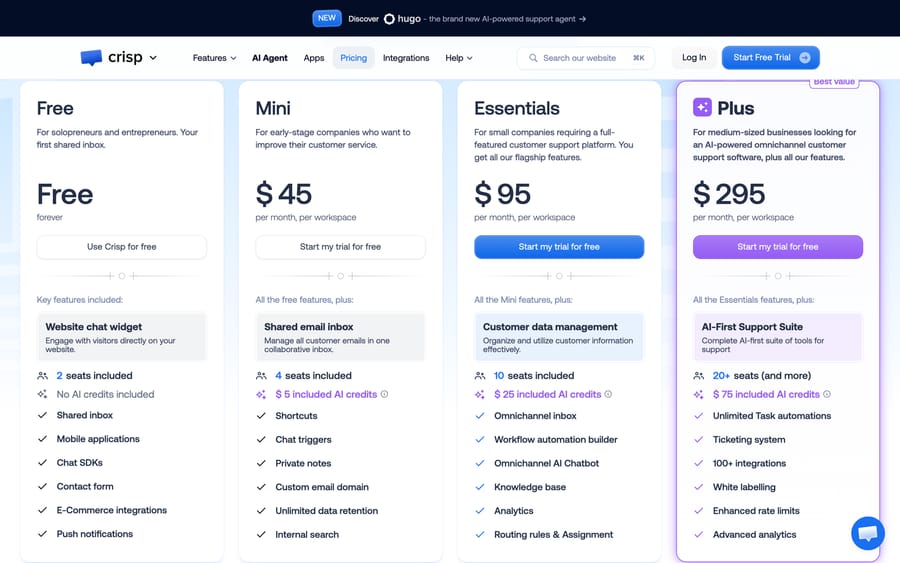Click arrow circle icon in Start Free Trial
The width and height of the screenshot is (900, 563).
tap(805, 57)
